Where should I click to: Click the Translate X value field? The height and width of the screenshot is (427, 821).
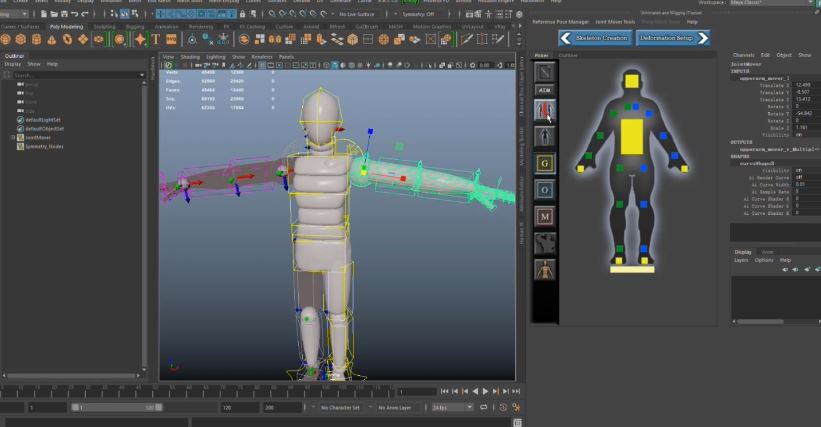tap(803, 85)
